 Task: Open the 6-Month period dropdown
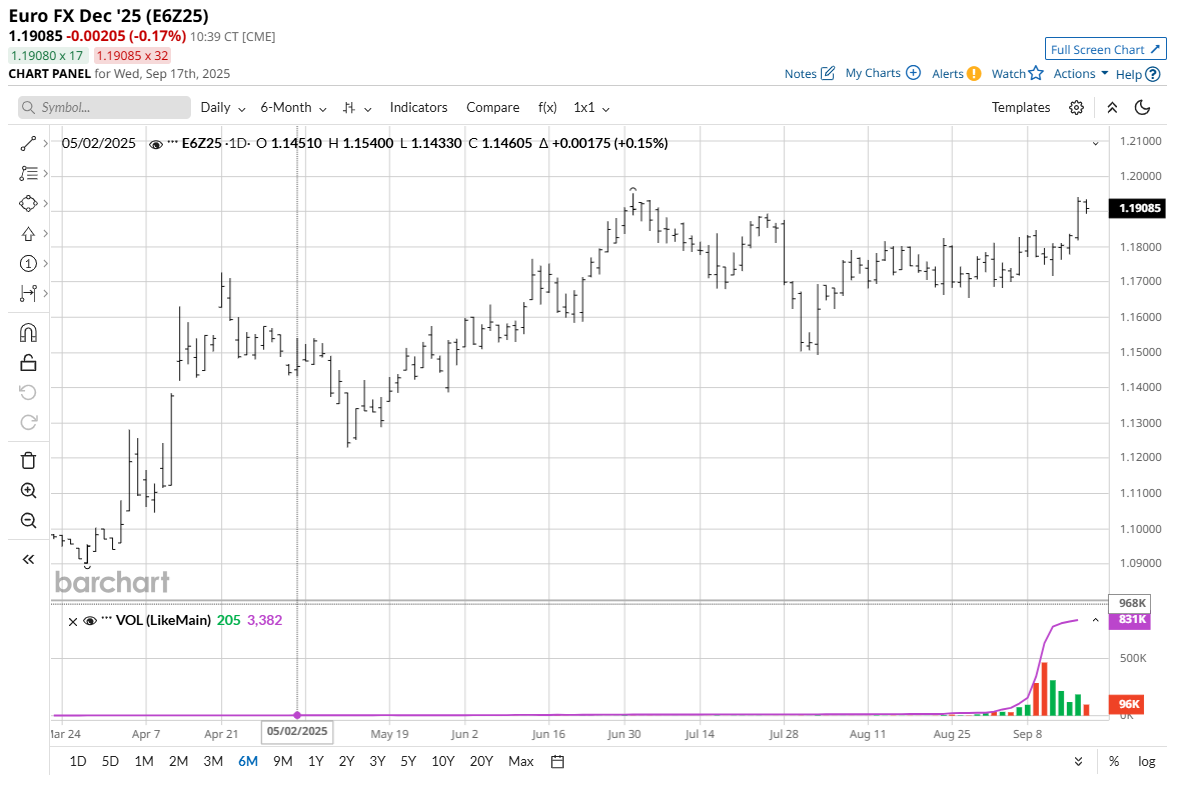click(294, 108)
